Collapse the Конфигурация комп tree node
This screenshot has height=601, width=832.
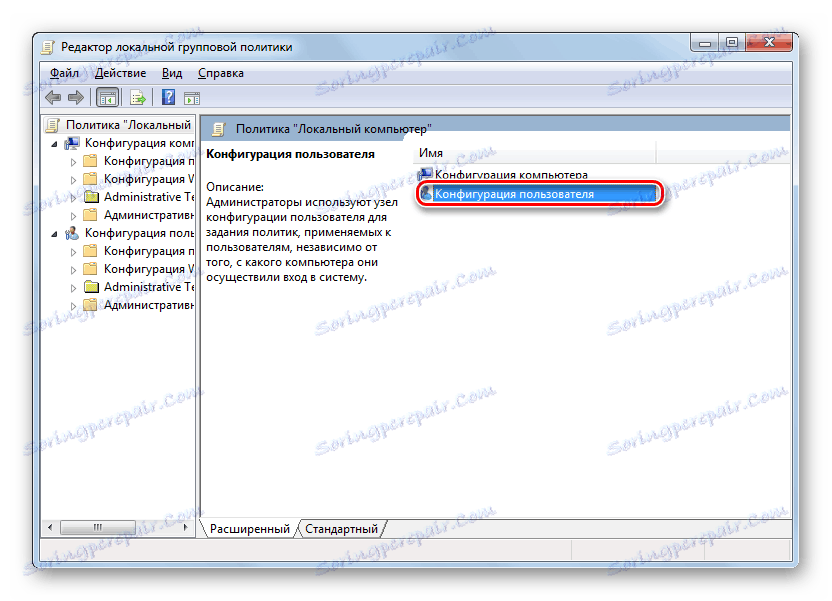click(x=54, y=144)
